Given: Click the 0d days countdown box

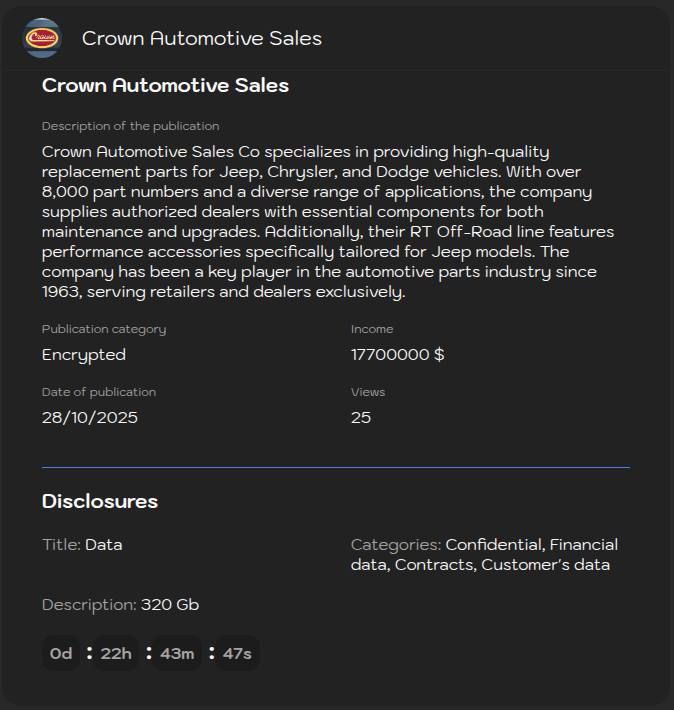Looking at the screenshot, I should click(x=61, y=654).
